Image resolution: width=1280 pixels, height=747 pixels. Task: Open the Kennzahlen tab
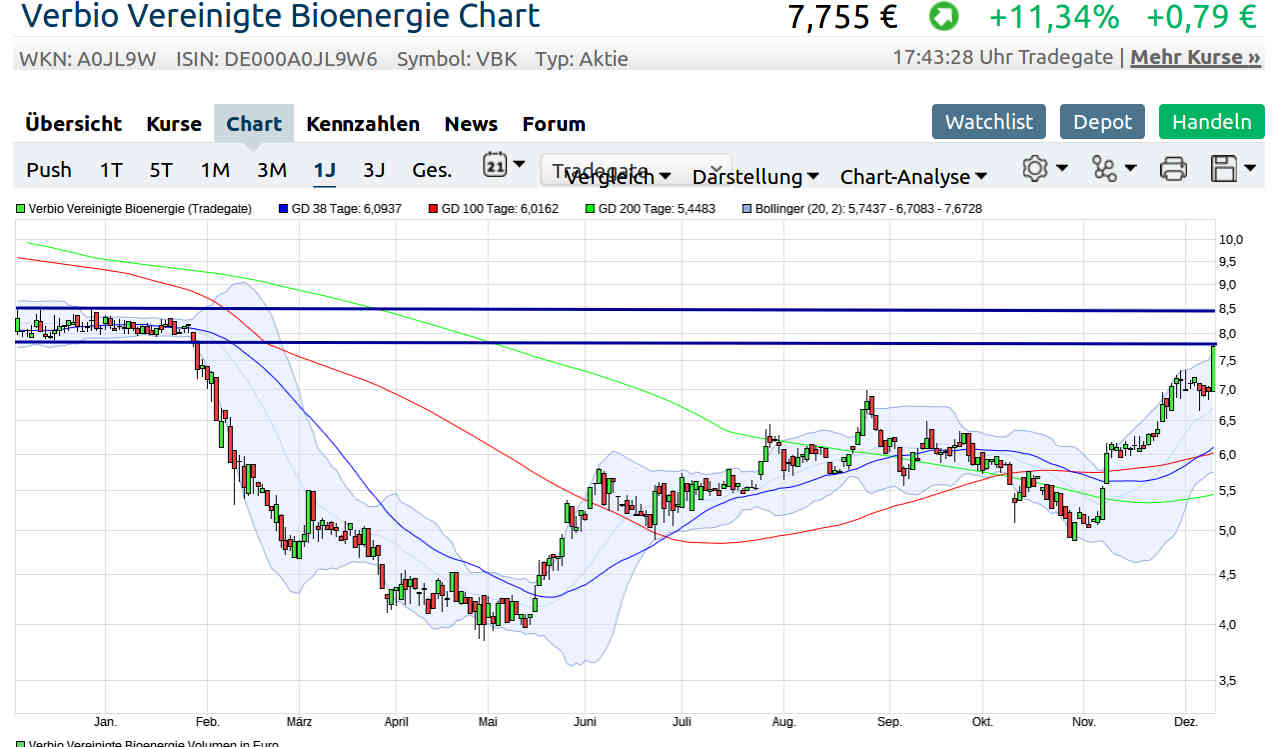363,124
